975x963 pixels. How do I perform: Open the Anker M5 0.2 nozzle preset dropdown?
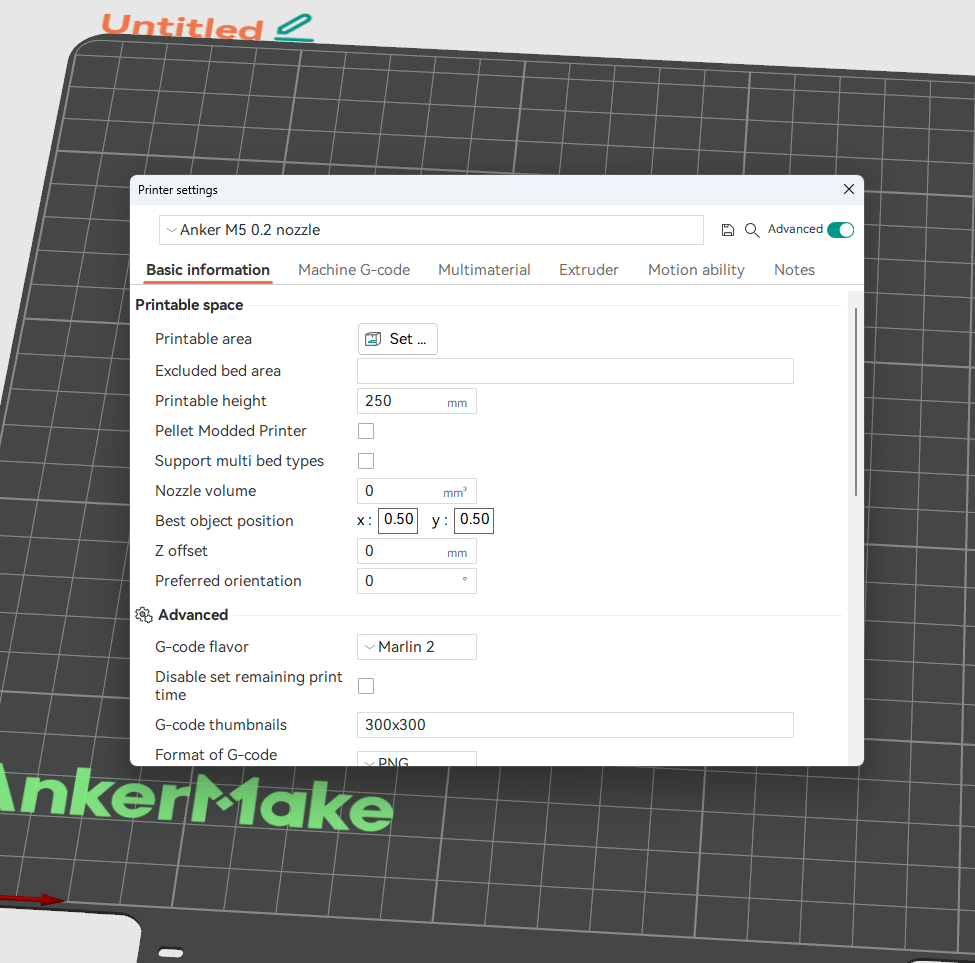coord(432,230)
